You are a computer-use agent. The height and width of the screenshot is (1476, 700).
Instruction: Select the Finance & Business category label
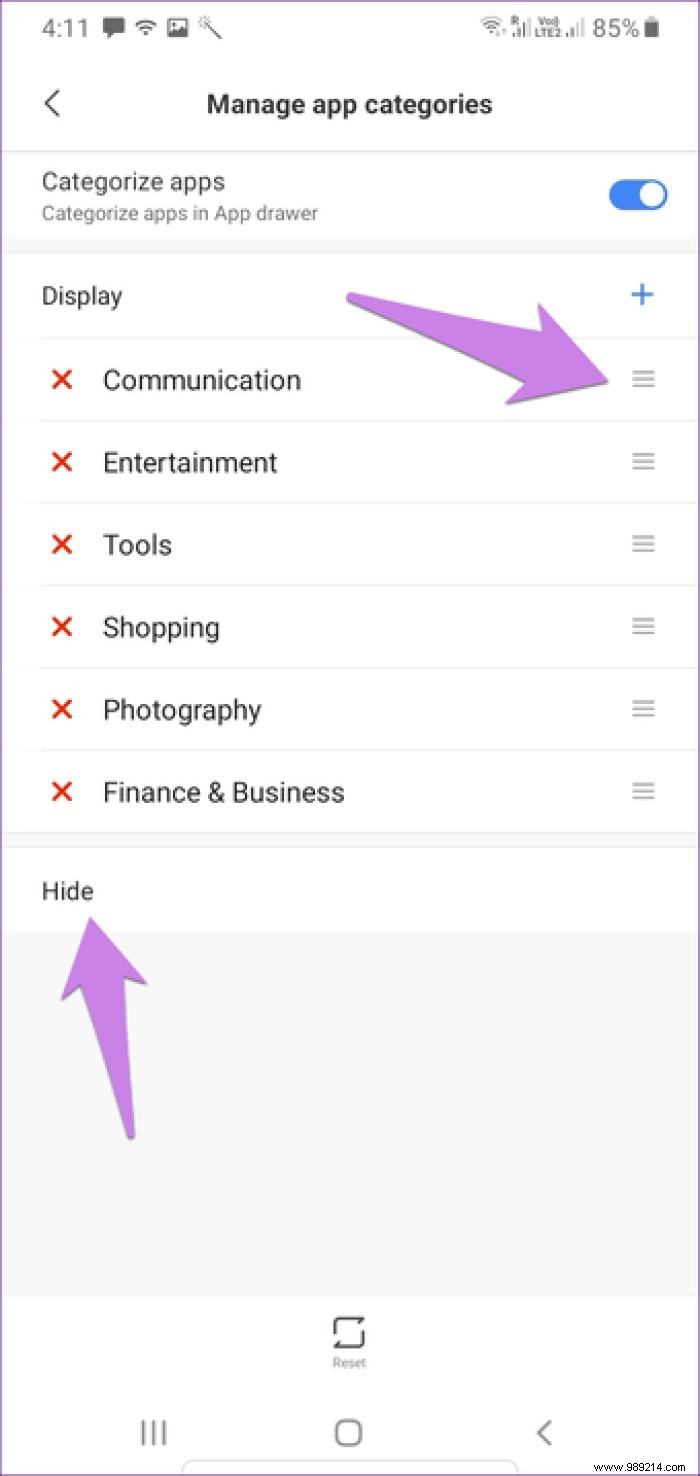click(x=222, y=791)
